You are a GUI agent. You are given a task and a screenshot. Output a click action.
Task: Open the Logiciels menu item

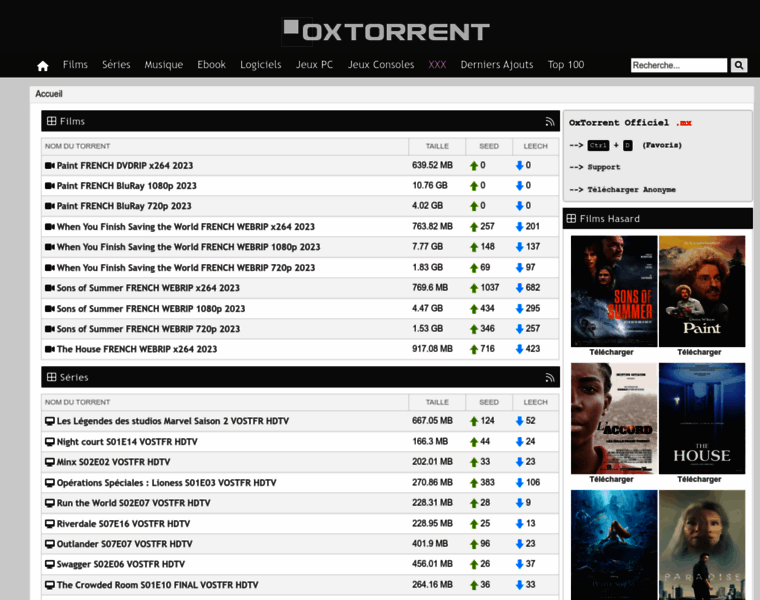tap(261, 64)
